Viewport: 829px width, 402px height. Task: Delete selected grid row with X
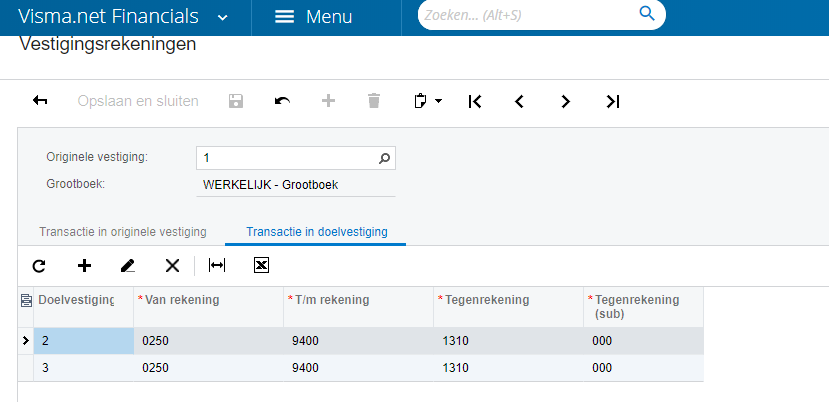coord(172,265)
